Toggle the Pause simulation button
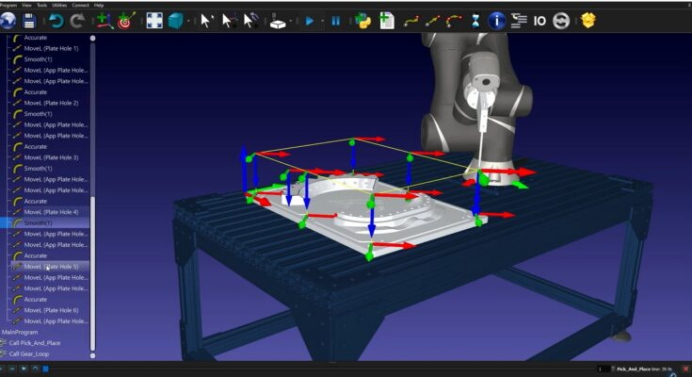This screenshot has height=377, width=692. 335,21
